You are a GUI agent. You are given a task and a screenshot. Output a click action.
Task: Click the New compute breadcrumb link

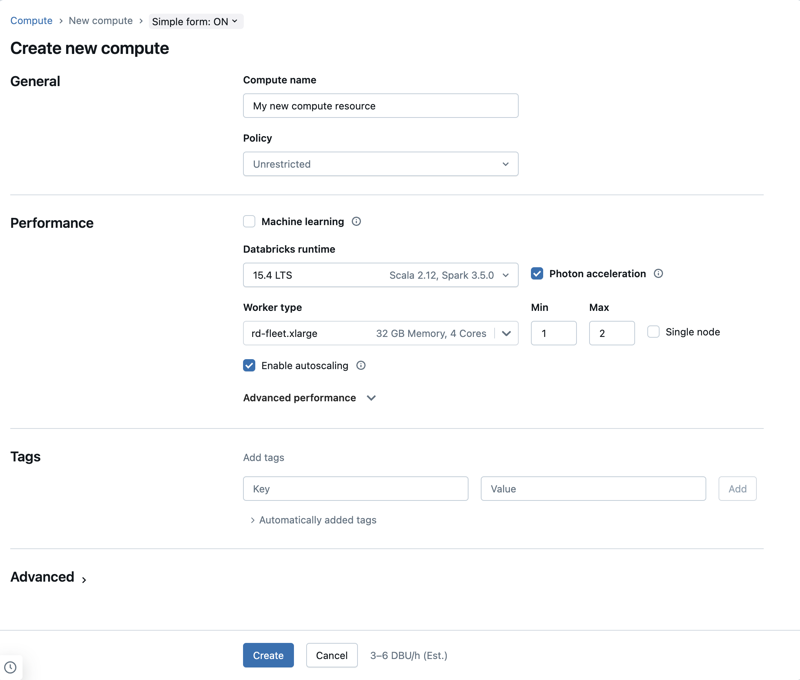pos(100,20)
